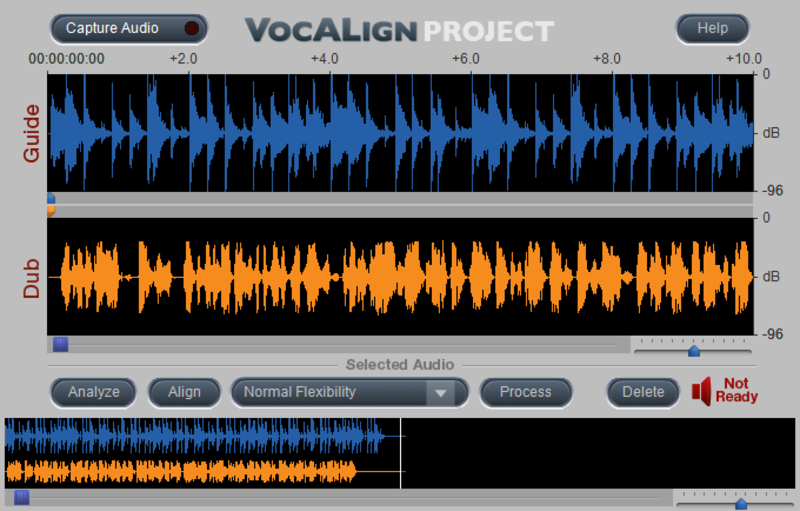The height and width of the screenshot is (511, 800).
Task: Adjust the overview zoom slider at the bottom
Action: click(x=741, y=504)
